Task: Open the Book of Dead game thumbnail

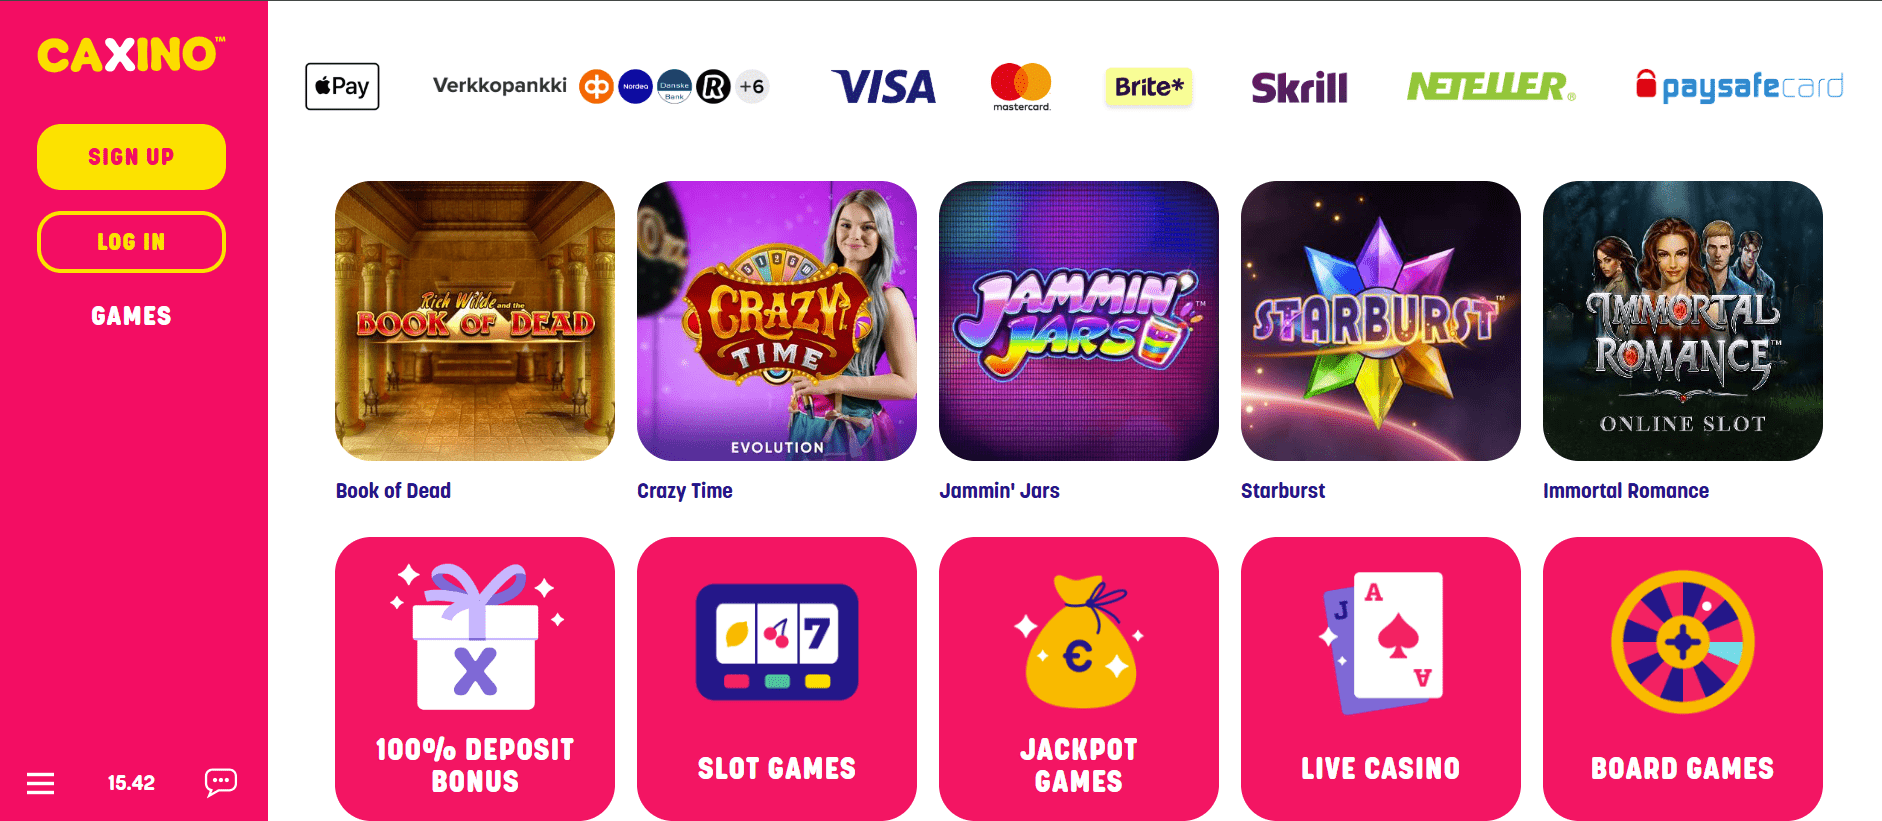Action: pos(475,321)
